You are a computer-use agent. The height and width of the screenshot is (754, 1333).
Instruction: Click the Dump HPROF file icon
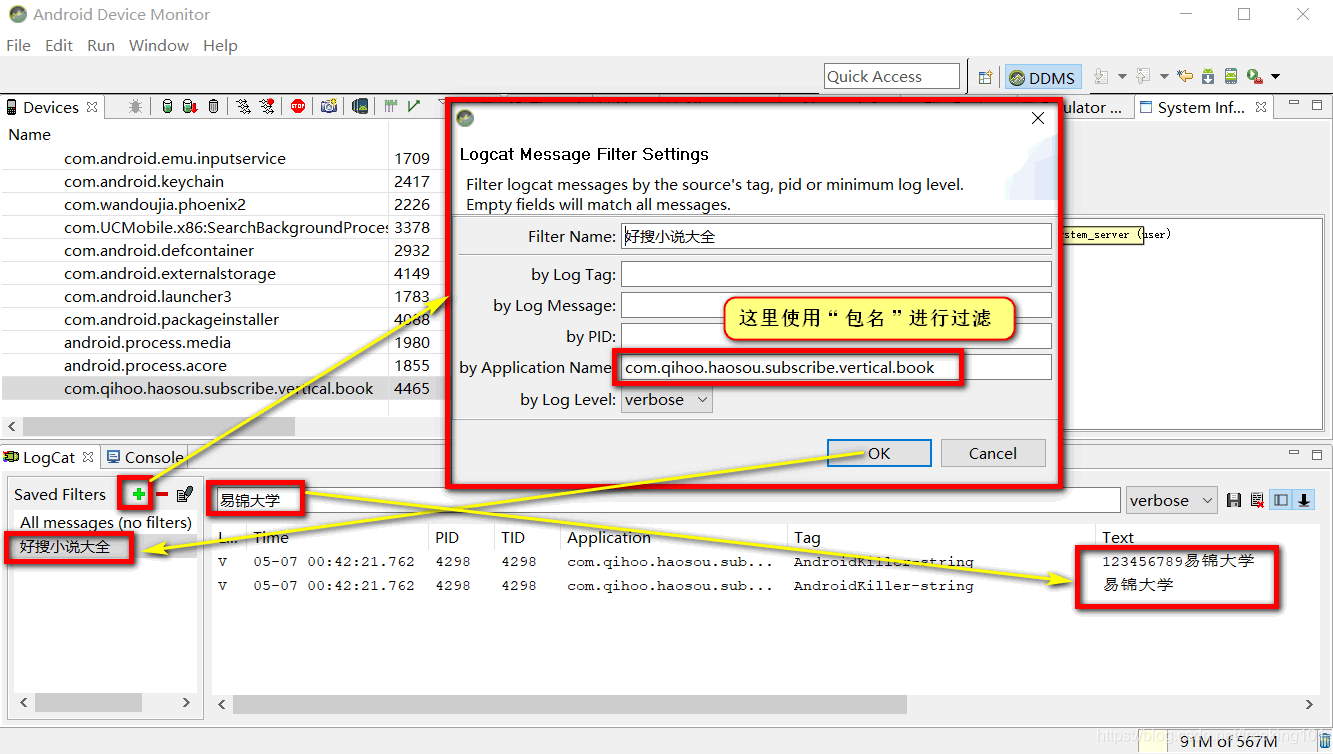pos(189,106)
